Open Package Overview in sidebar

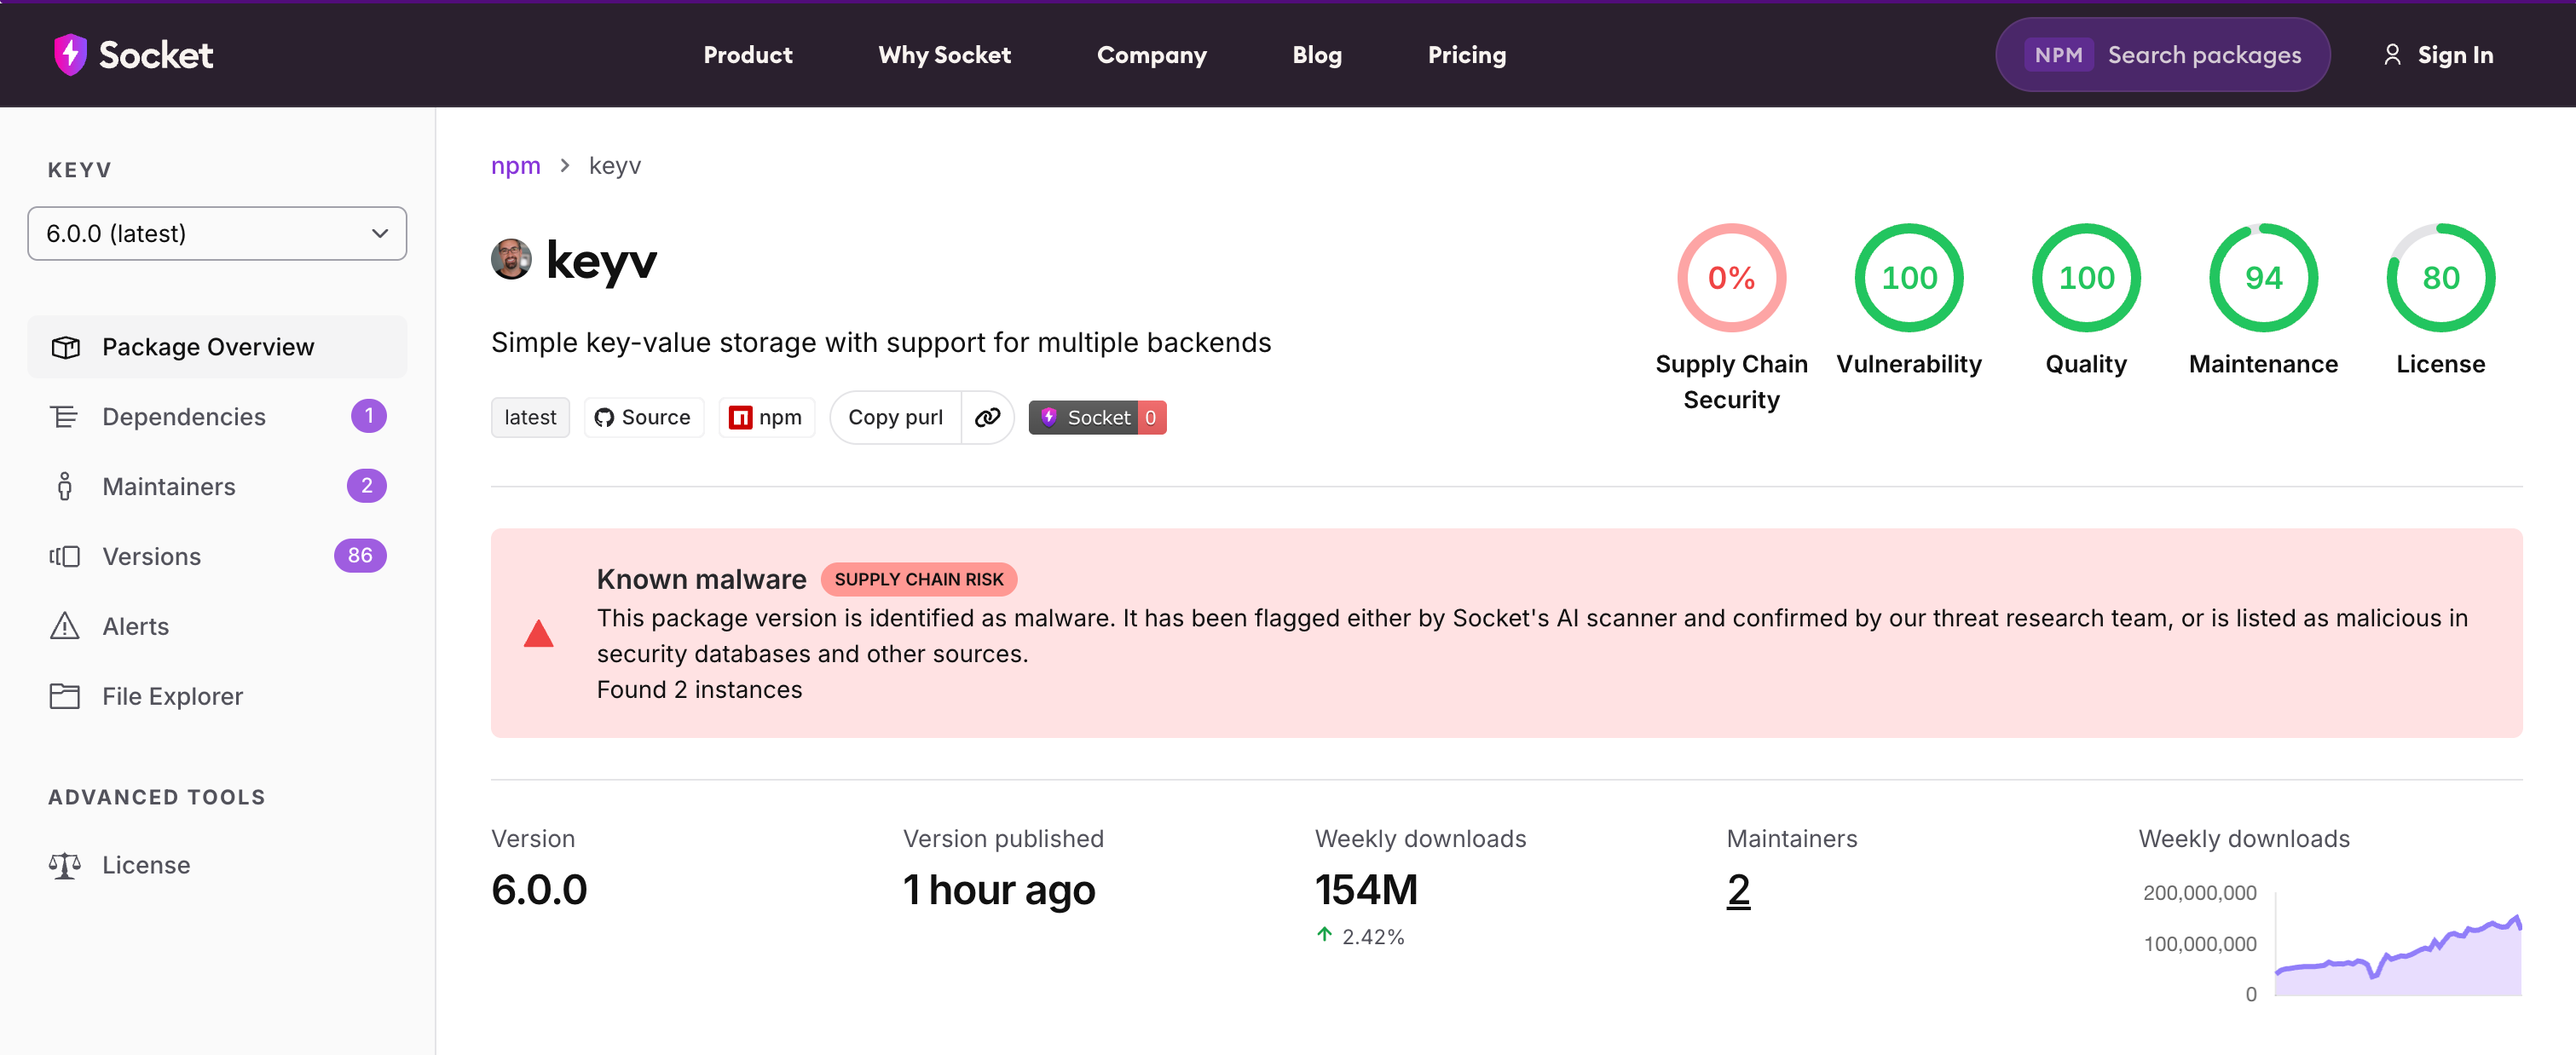217,347
